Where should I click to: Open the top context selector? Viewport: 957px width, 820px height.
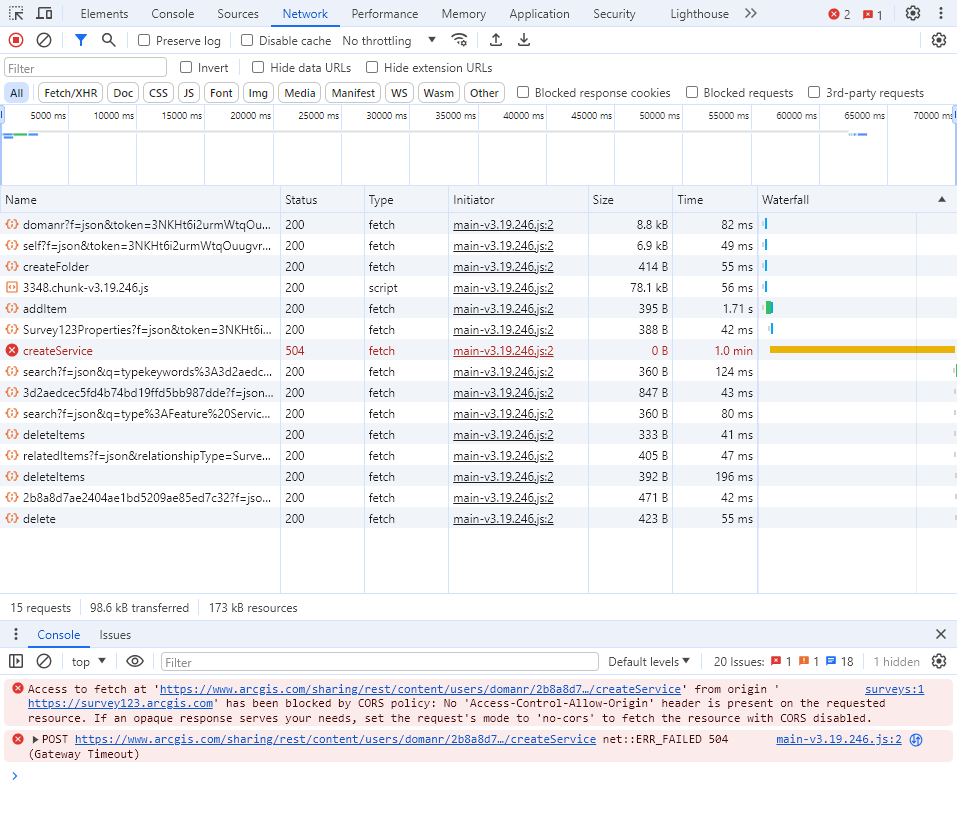[x=88, y=661]
